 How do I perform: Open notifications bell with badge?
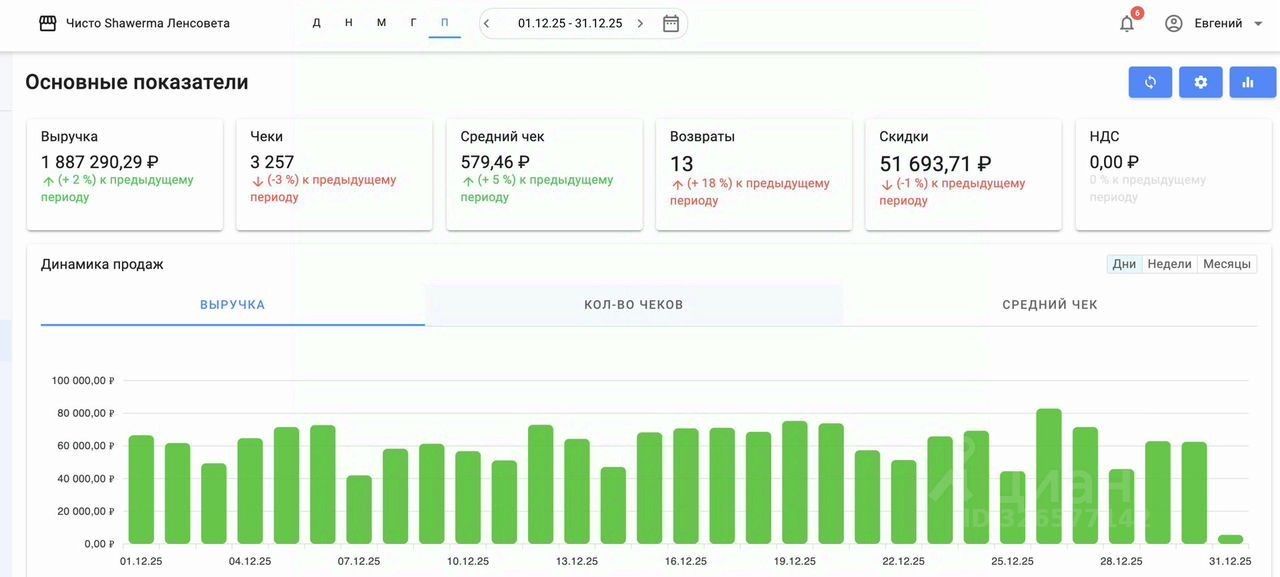[x=1127, y=23]
